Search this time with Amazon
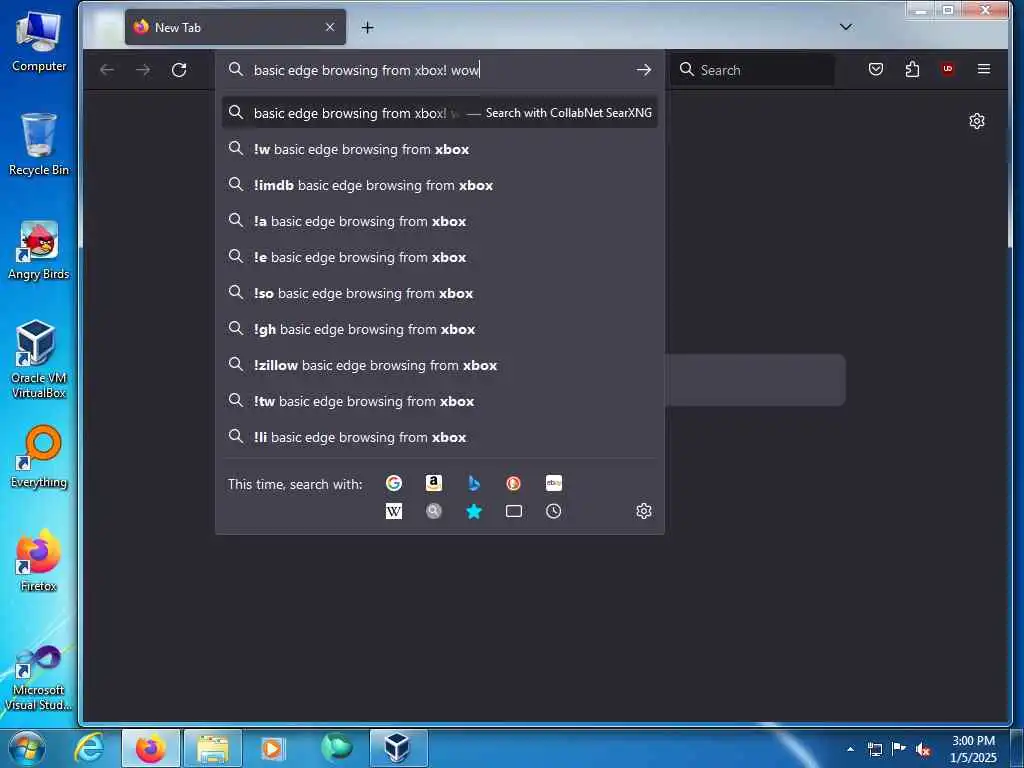Screen dimensions: 1024x768 [x=434, y=483]
